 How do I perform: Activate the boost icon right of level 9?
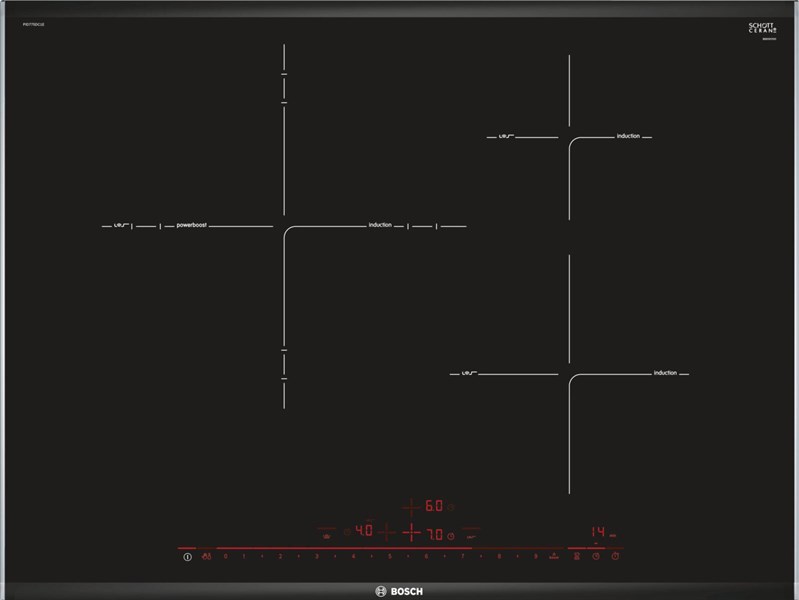pyautogui.click(x=553, y=556)
